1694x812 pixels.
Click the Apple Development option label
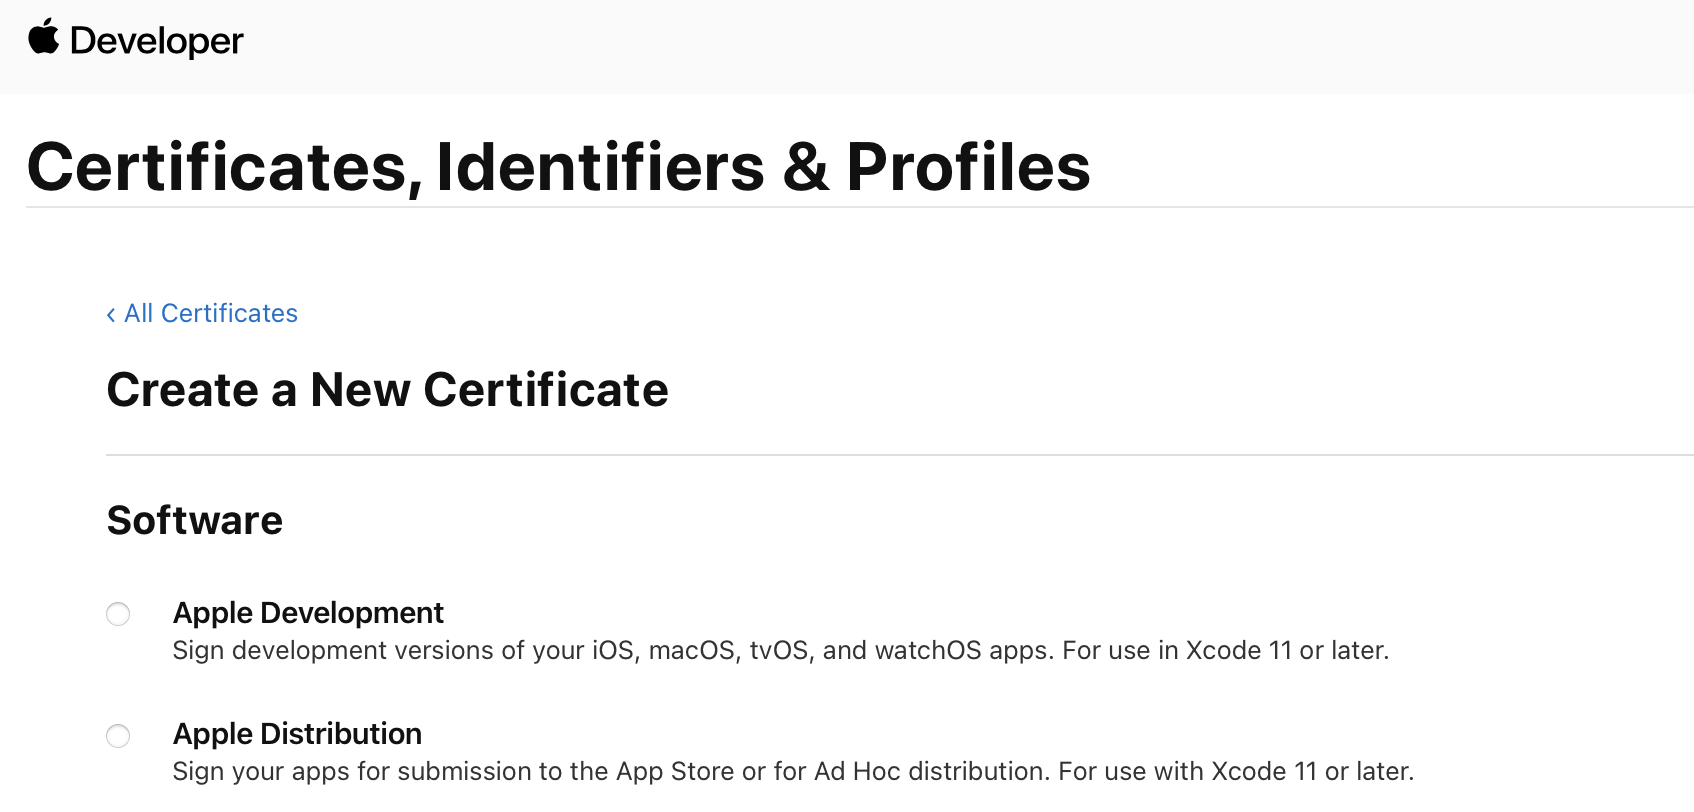(308, 613)
